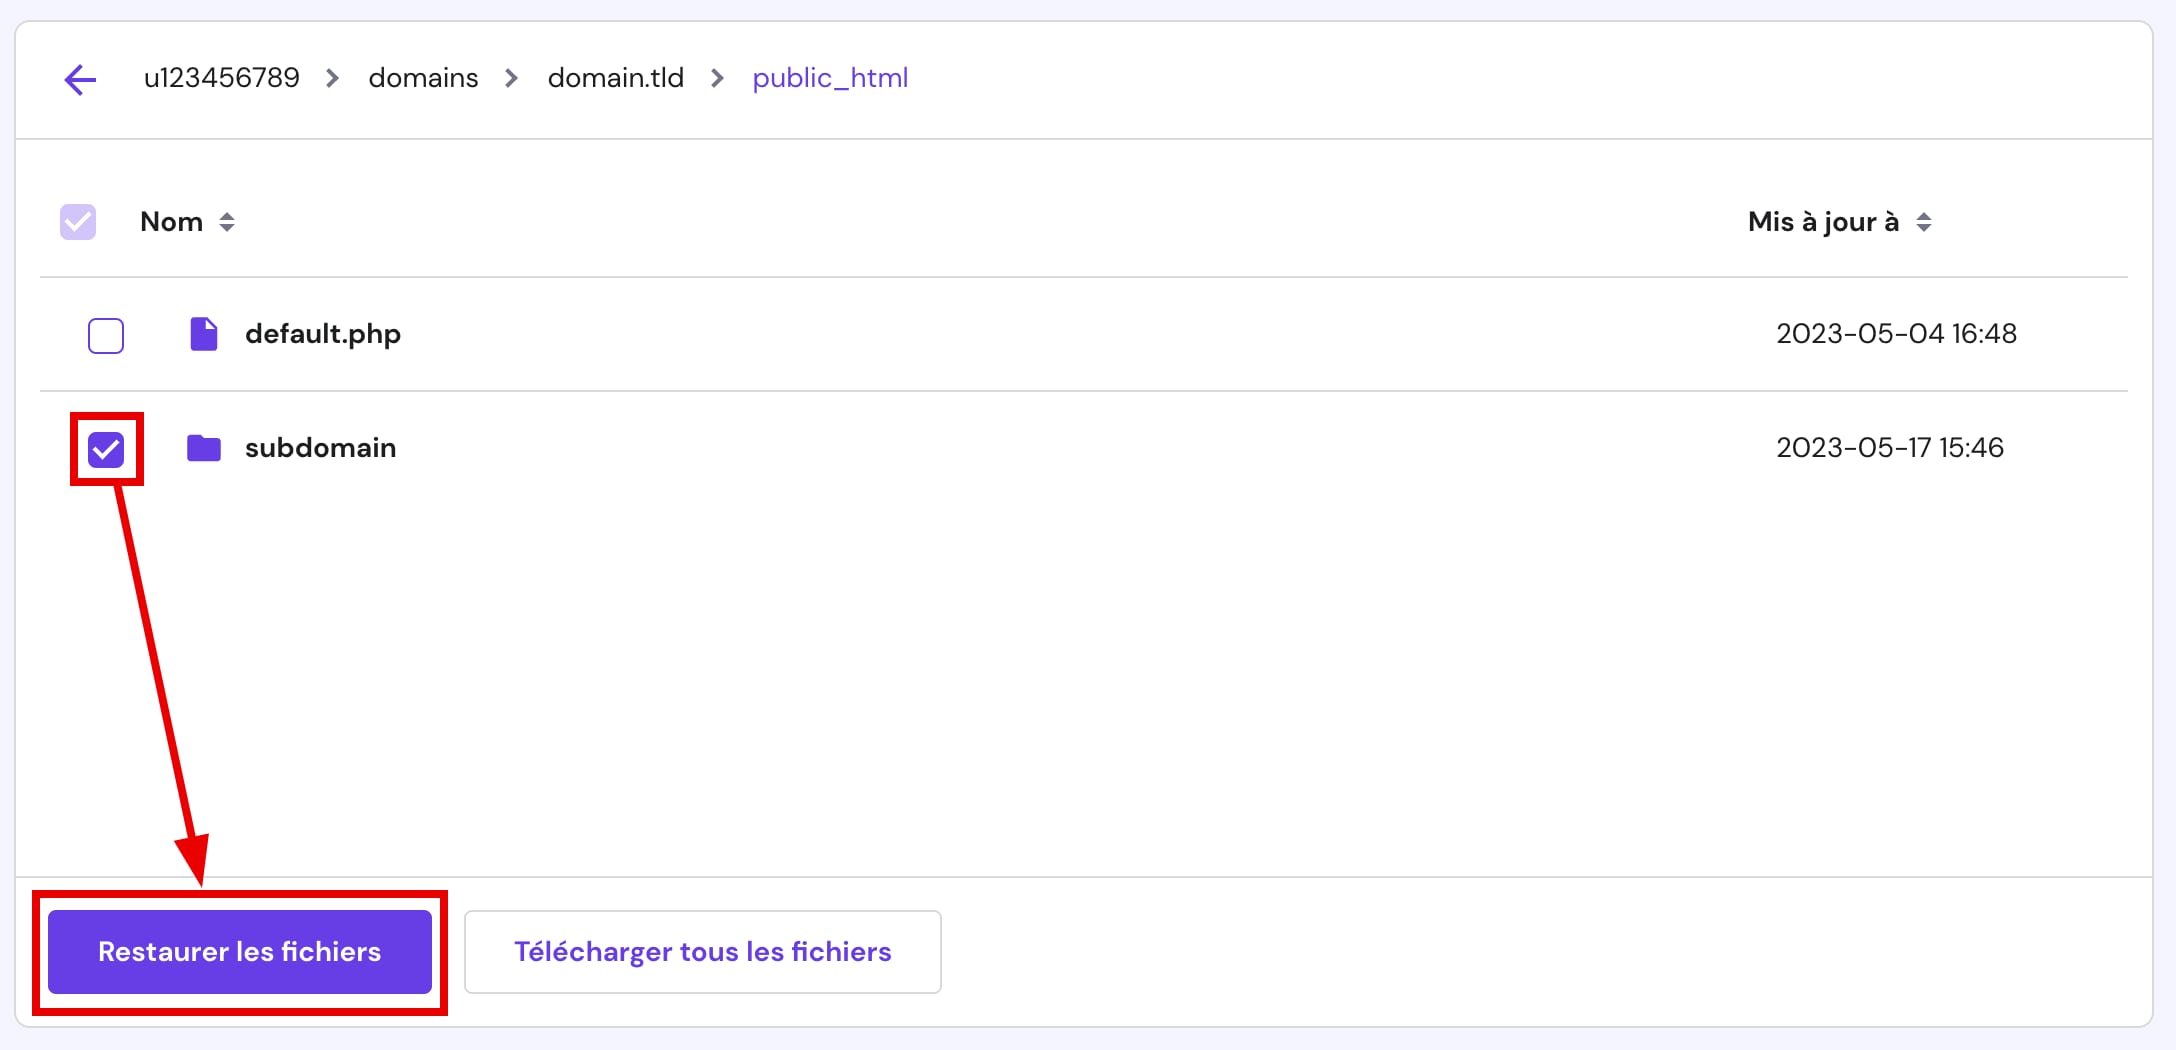Check the default.php checkbox
The image size is (2176, 1050).
(x=106, y=336)
